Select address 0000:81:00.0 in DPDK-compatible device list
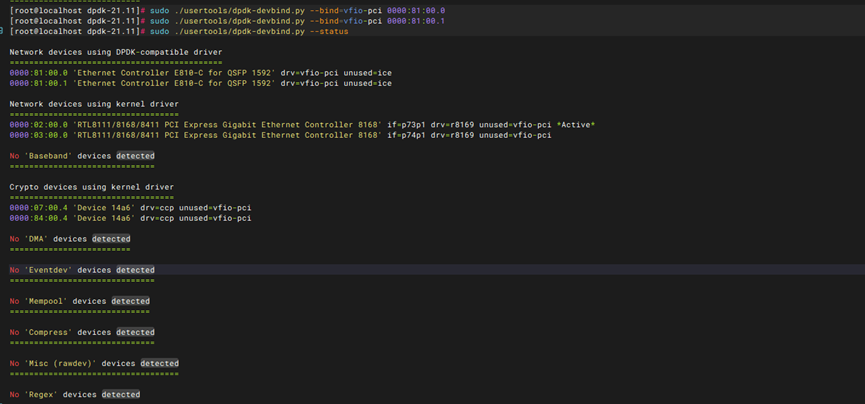The height and width of the screenshot is (404, 865). [39, 73]
